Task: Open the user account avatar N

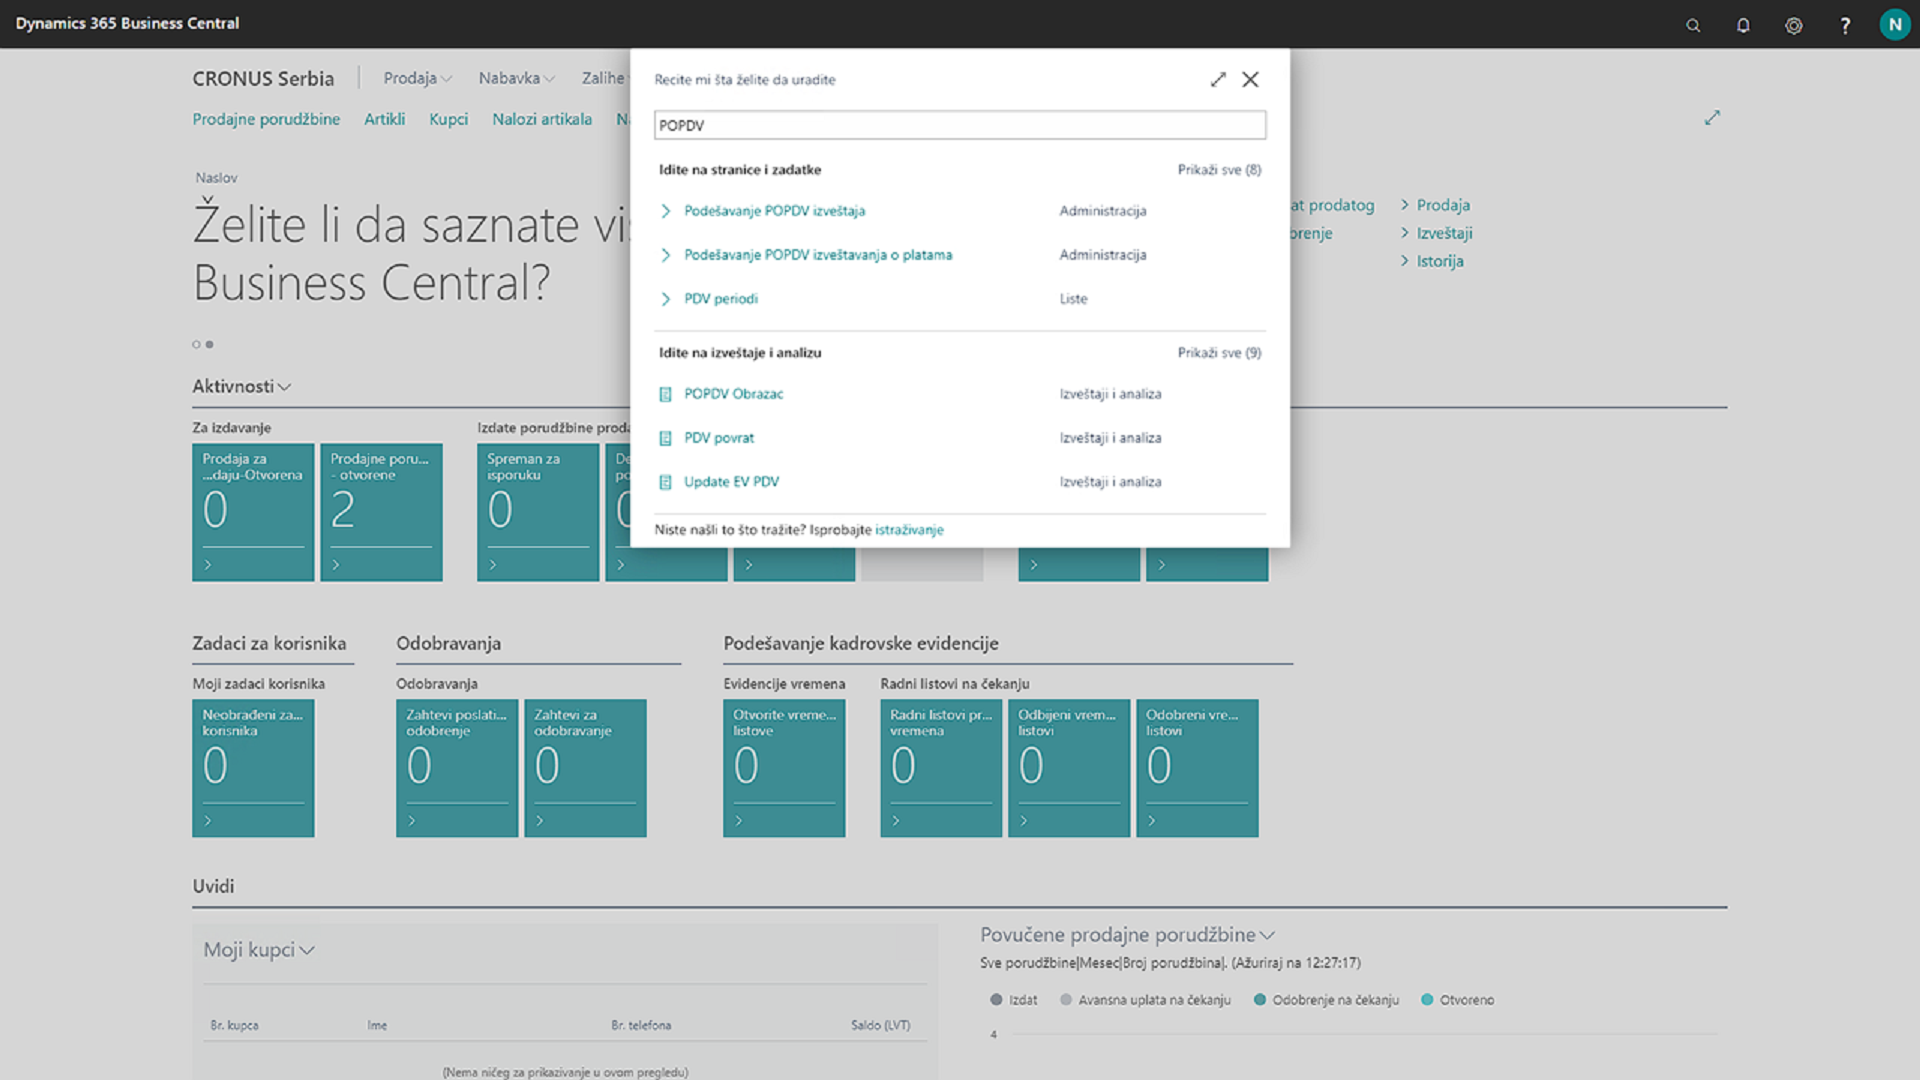Action: [x=1894, y=24]
